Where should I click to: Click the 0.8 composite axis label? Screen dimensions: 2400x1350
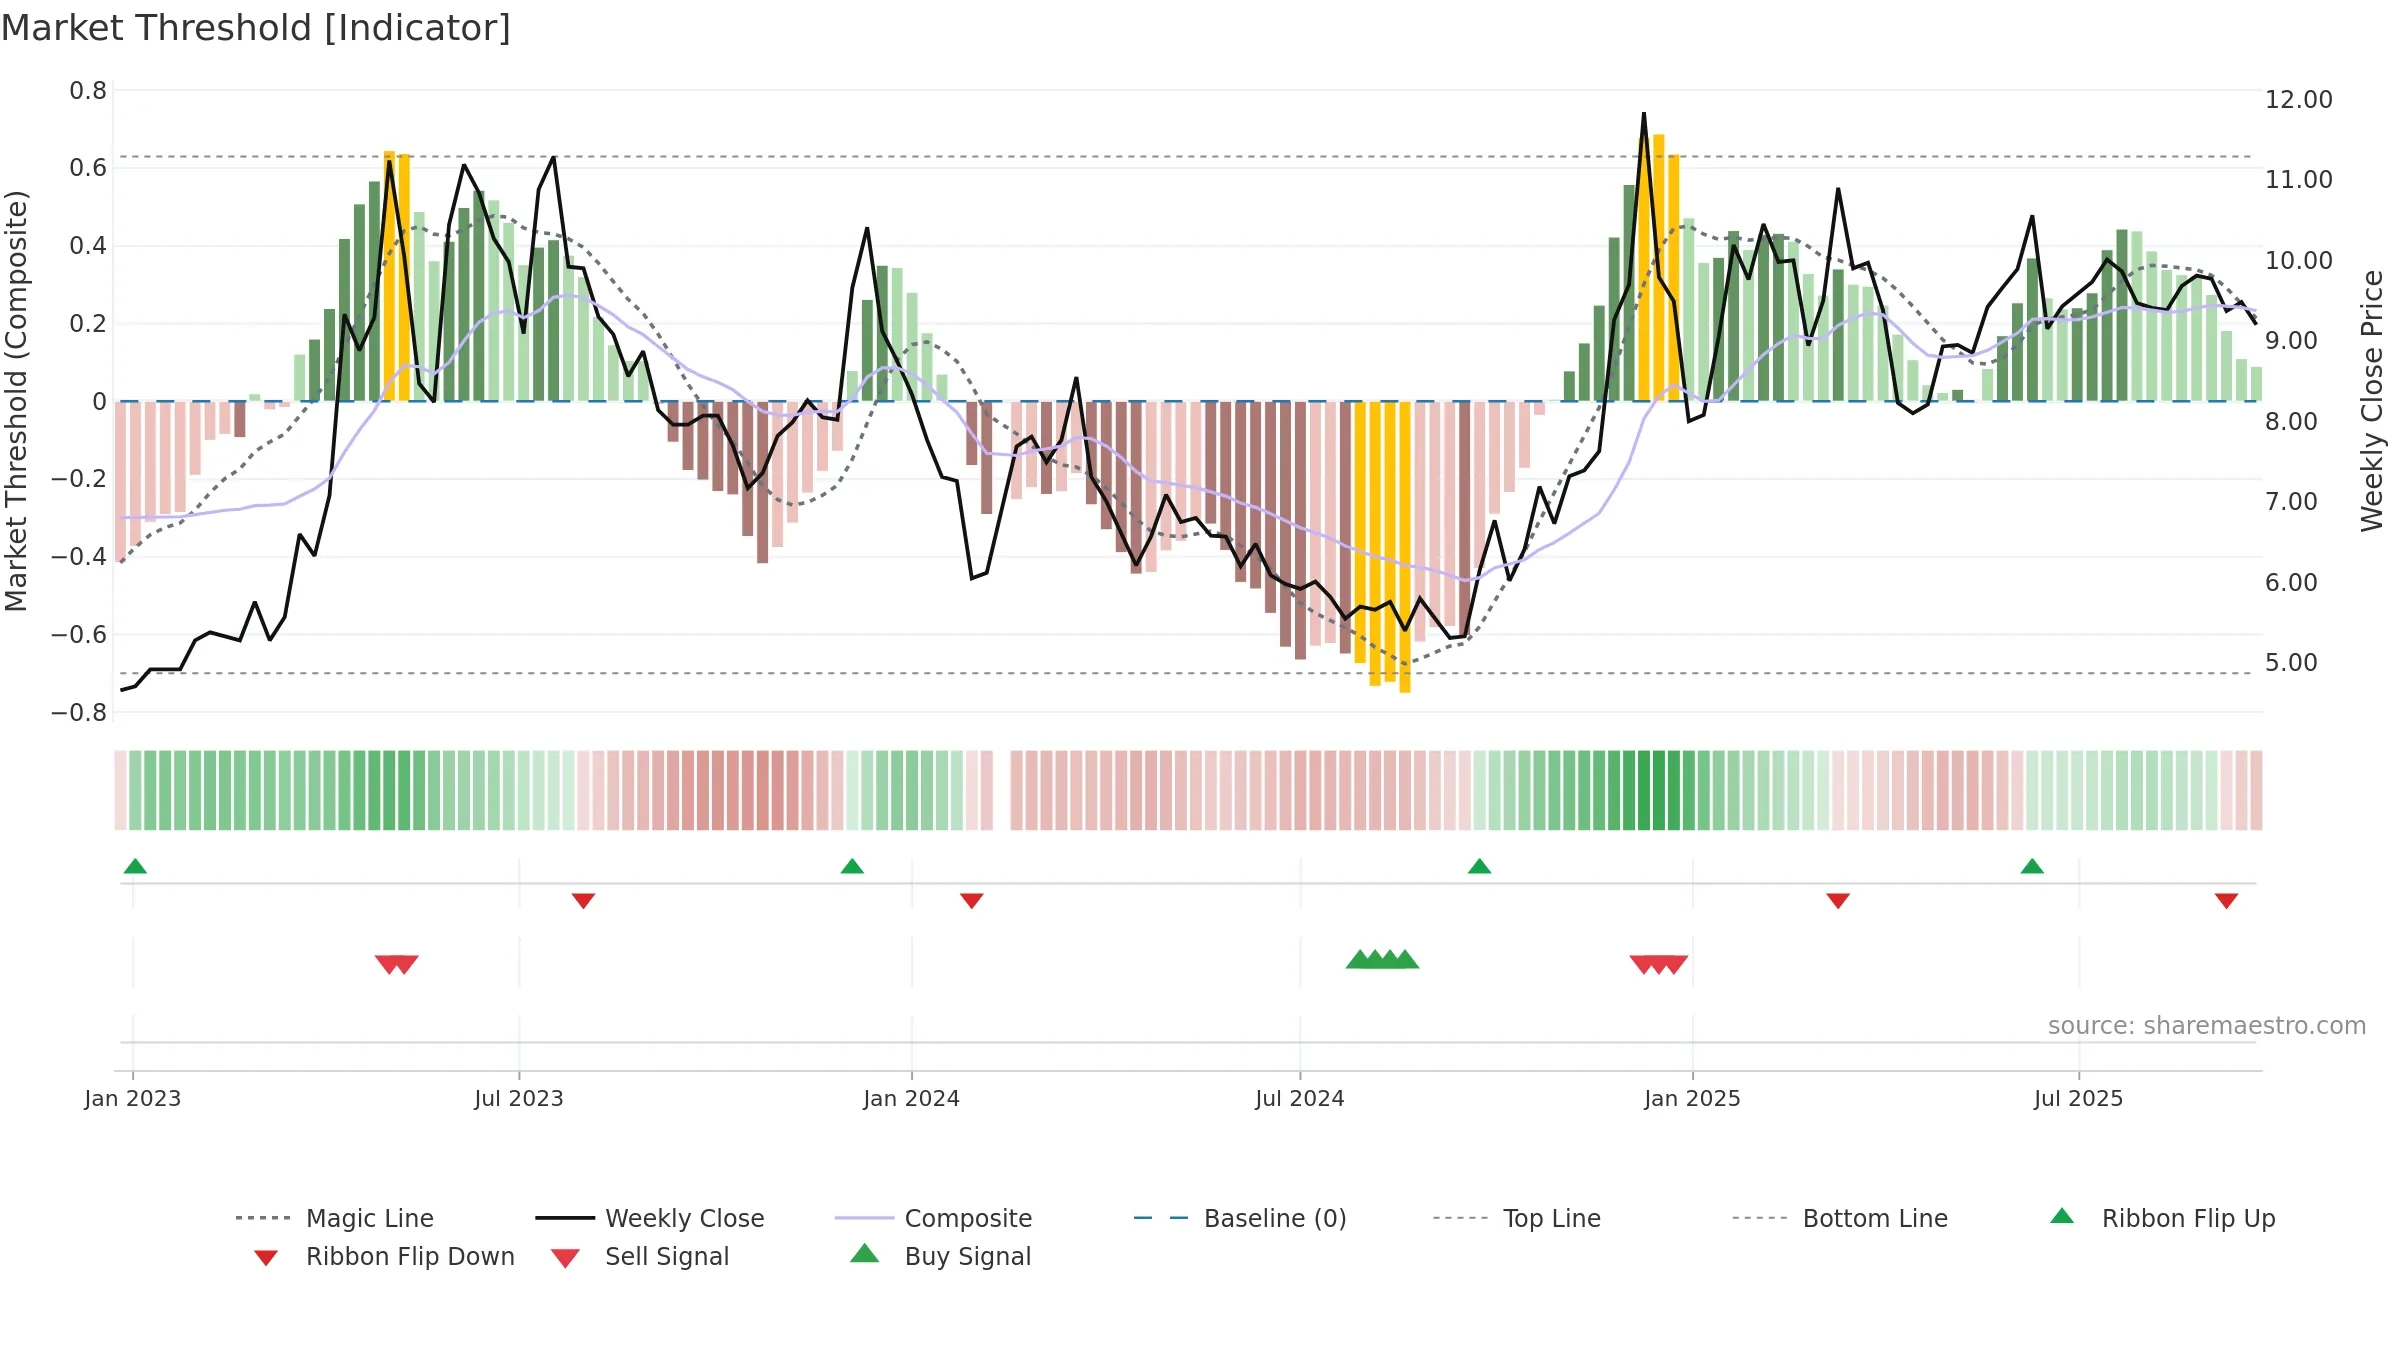click(88, 91)
